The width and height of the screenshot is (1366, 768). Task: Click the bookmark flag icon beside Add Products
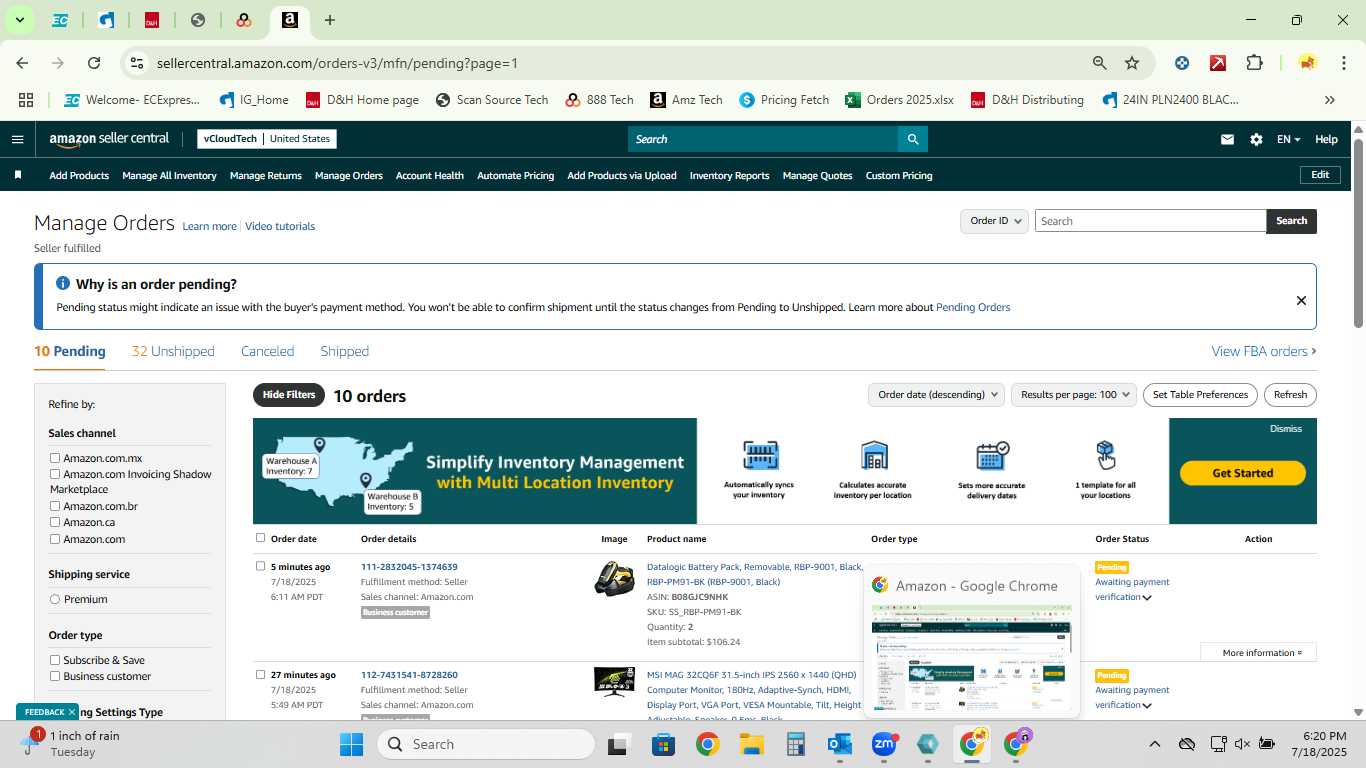18,175
